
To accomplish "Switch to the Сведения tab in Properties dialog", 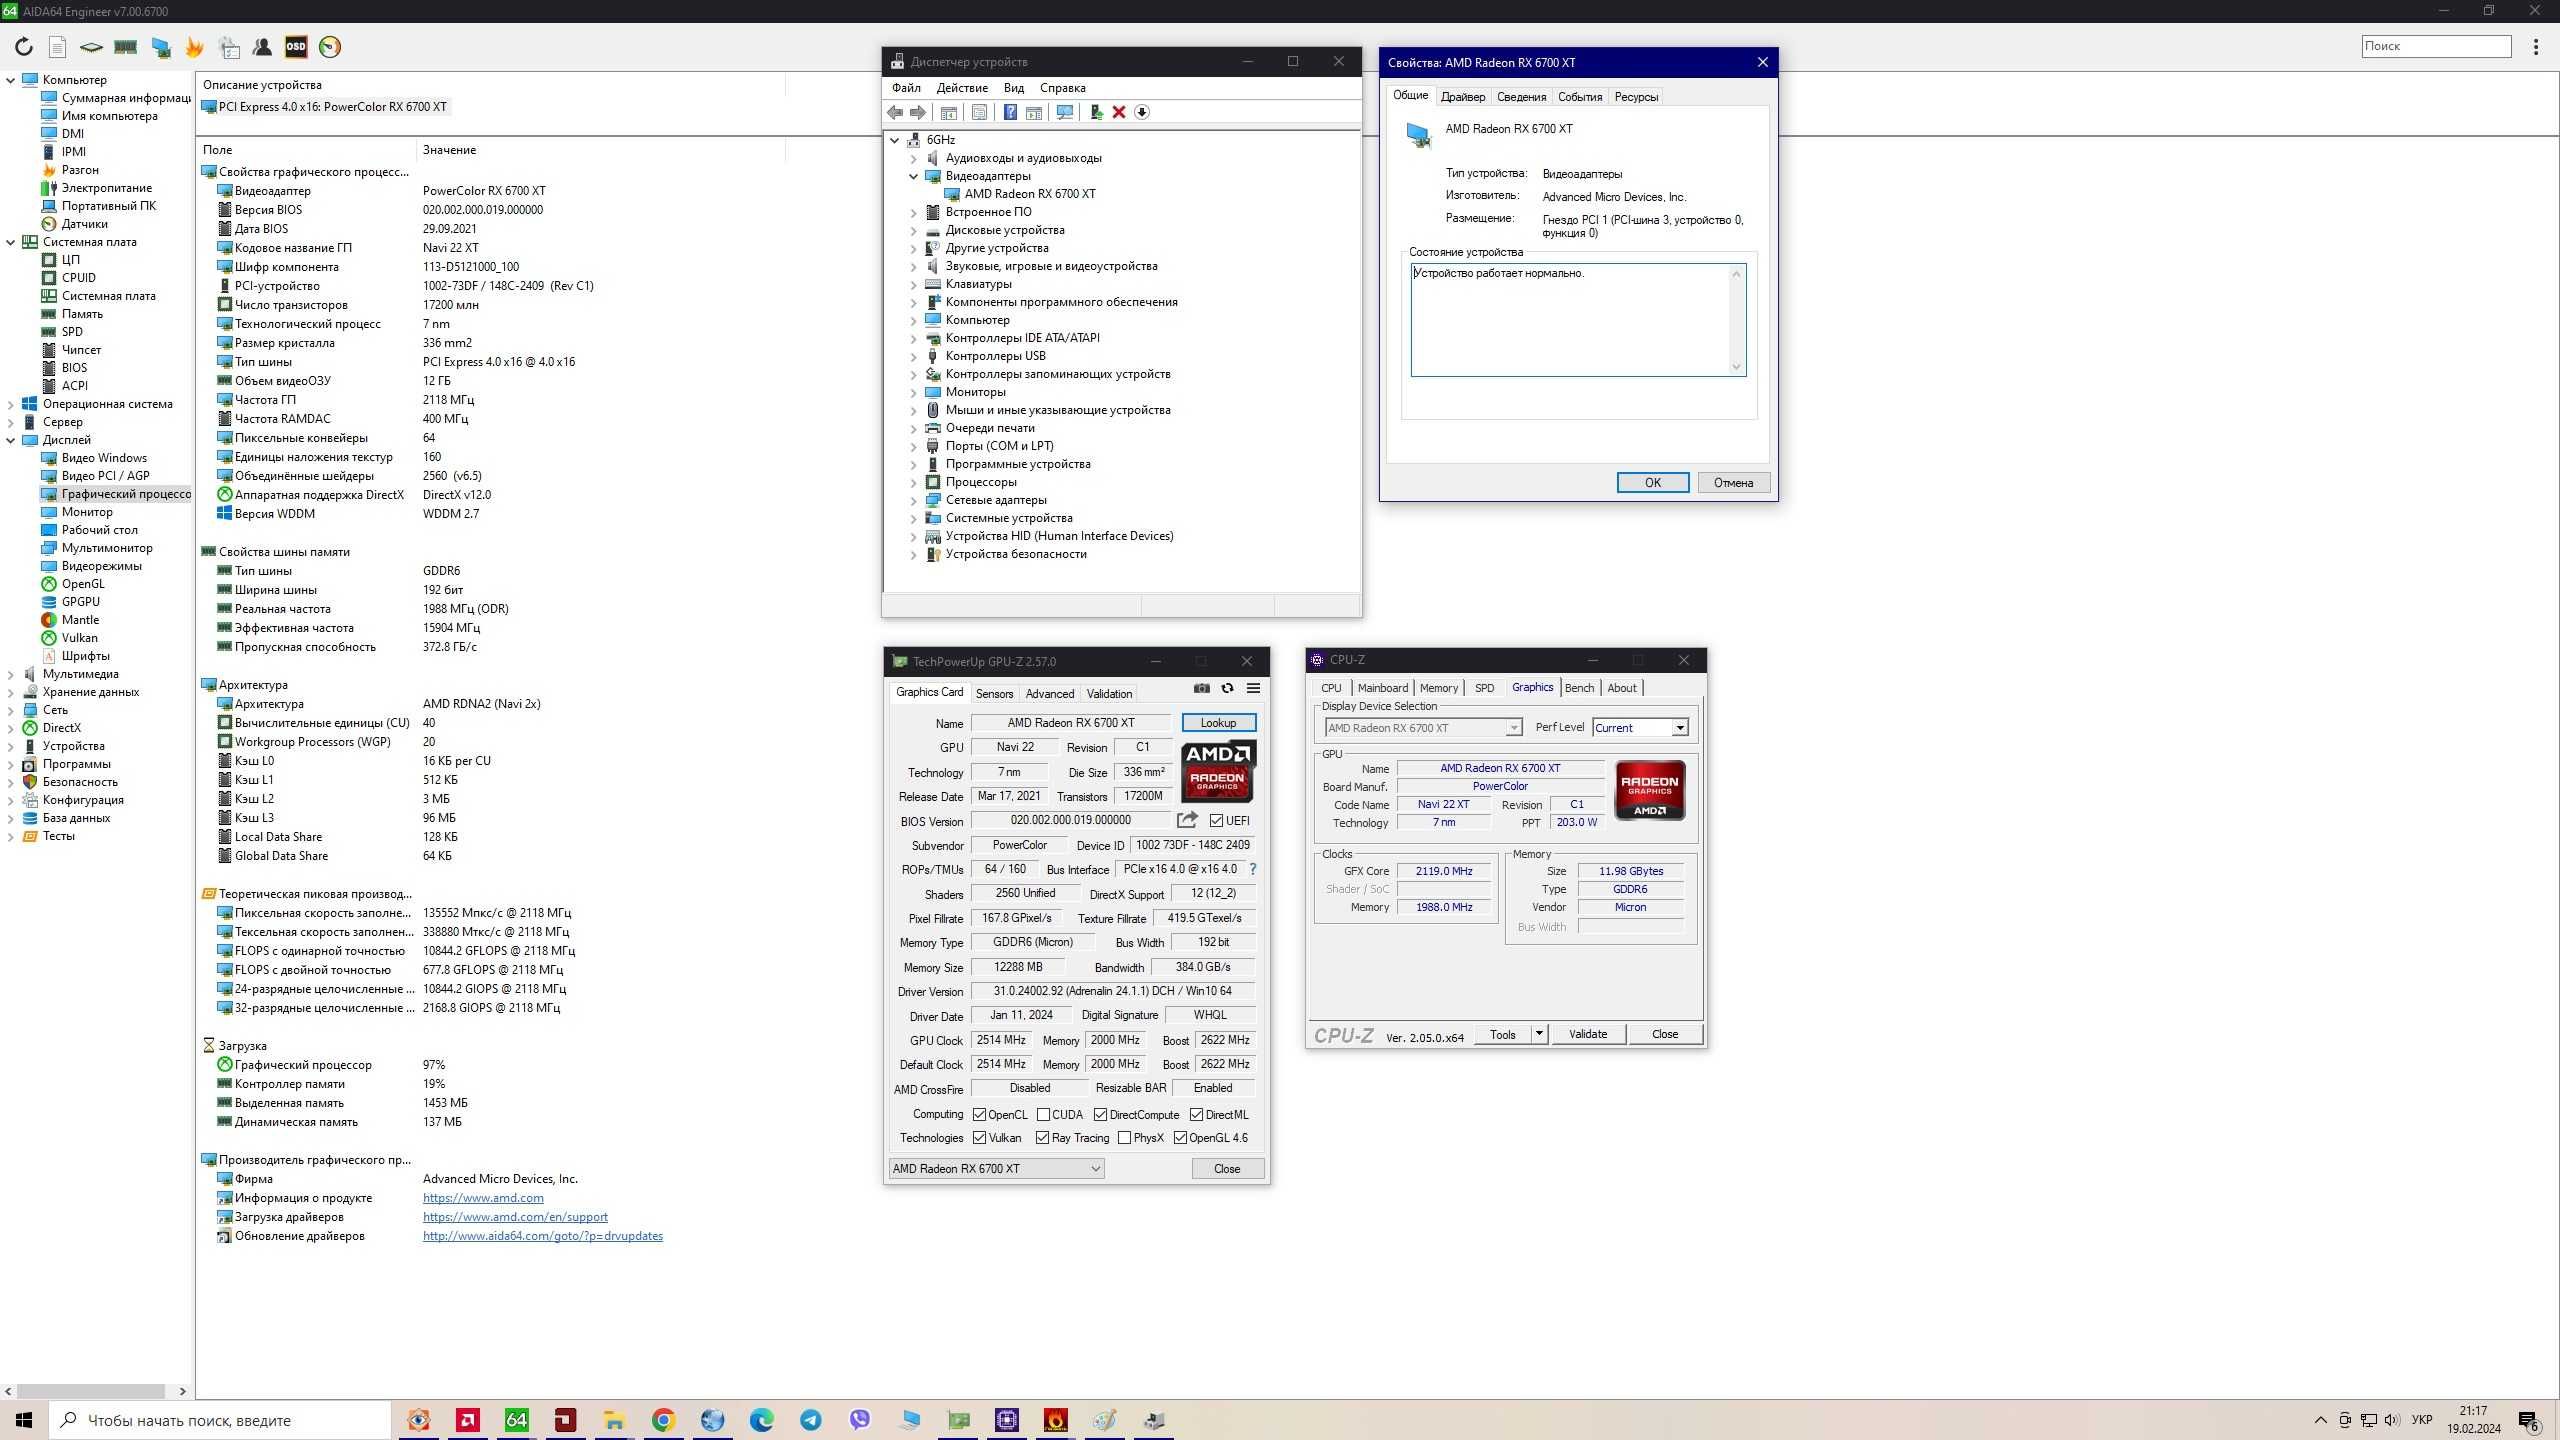I will tap(1521, 97).
